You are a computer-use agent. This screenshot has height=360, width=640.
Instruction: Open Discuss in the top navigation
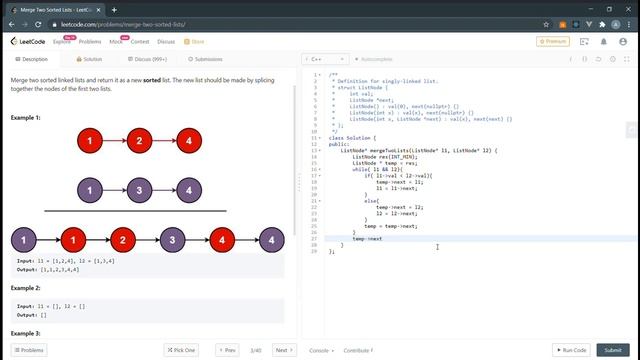pyautogui.click(x=166, y=42)
